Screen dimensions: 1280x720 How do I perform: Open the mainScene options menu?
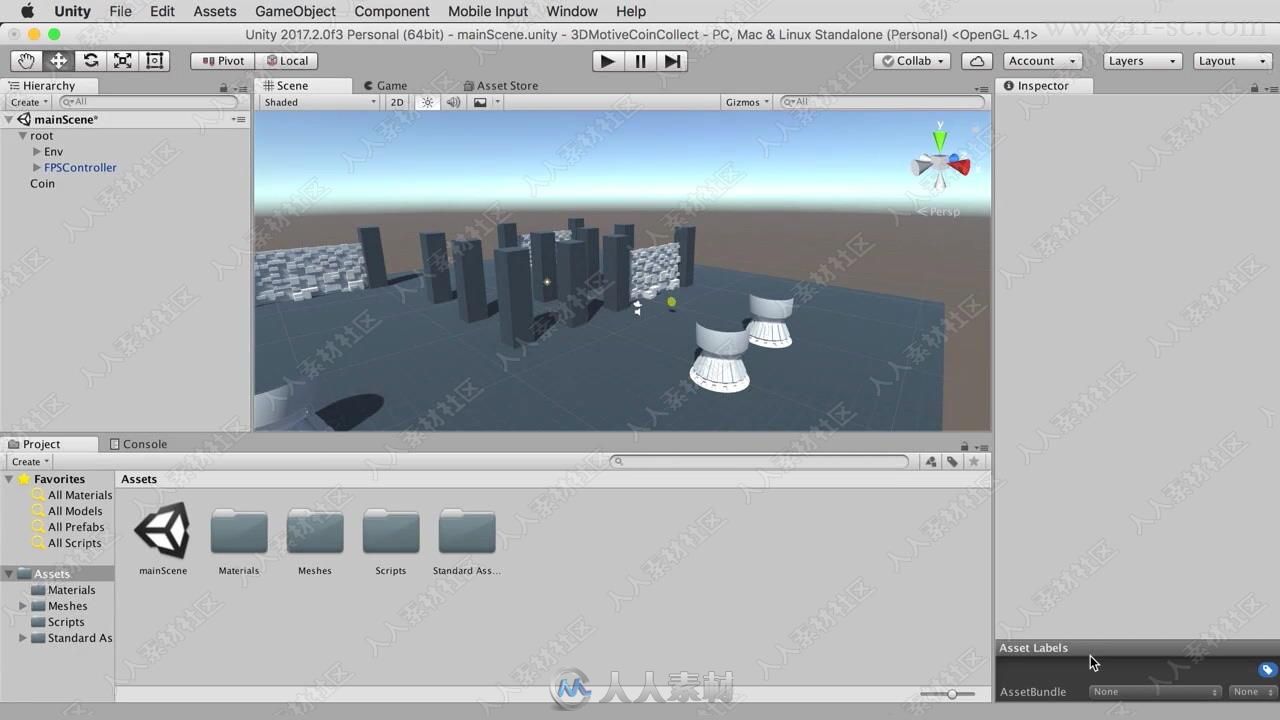click(x=238, y=119)
